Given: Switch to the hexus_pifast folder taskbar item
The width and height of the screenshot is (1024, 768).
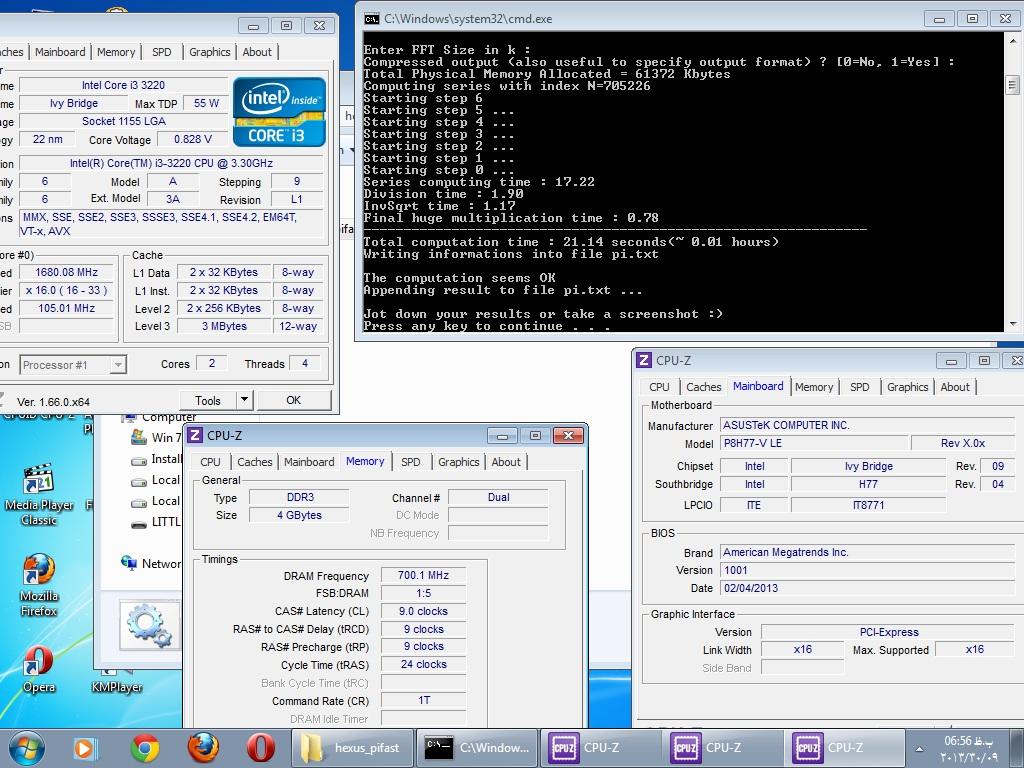Looking at the screenshot, I should pos(353,748).
